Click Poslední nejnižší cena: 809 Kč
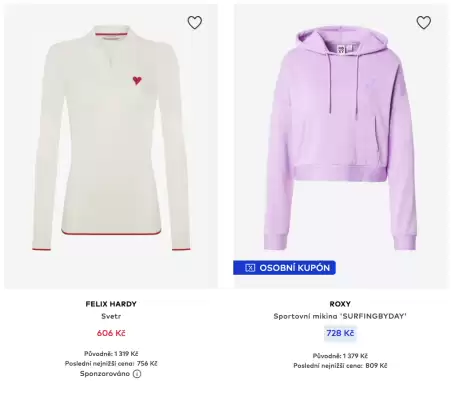The height and width of the screenshot is (400, 453). (340, 366)
